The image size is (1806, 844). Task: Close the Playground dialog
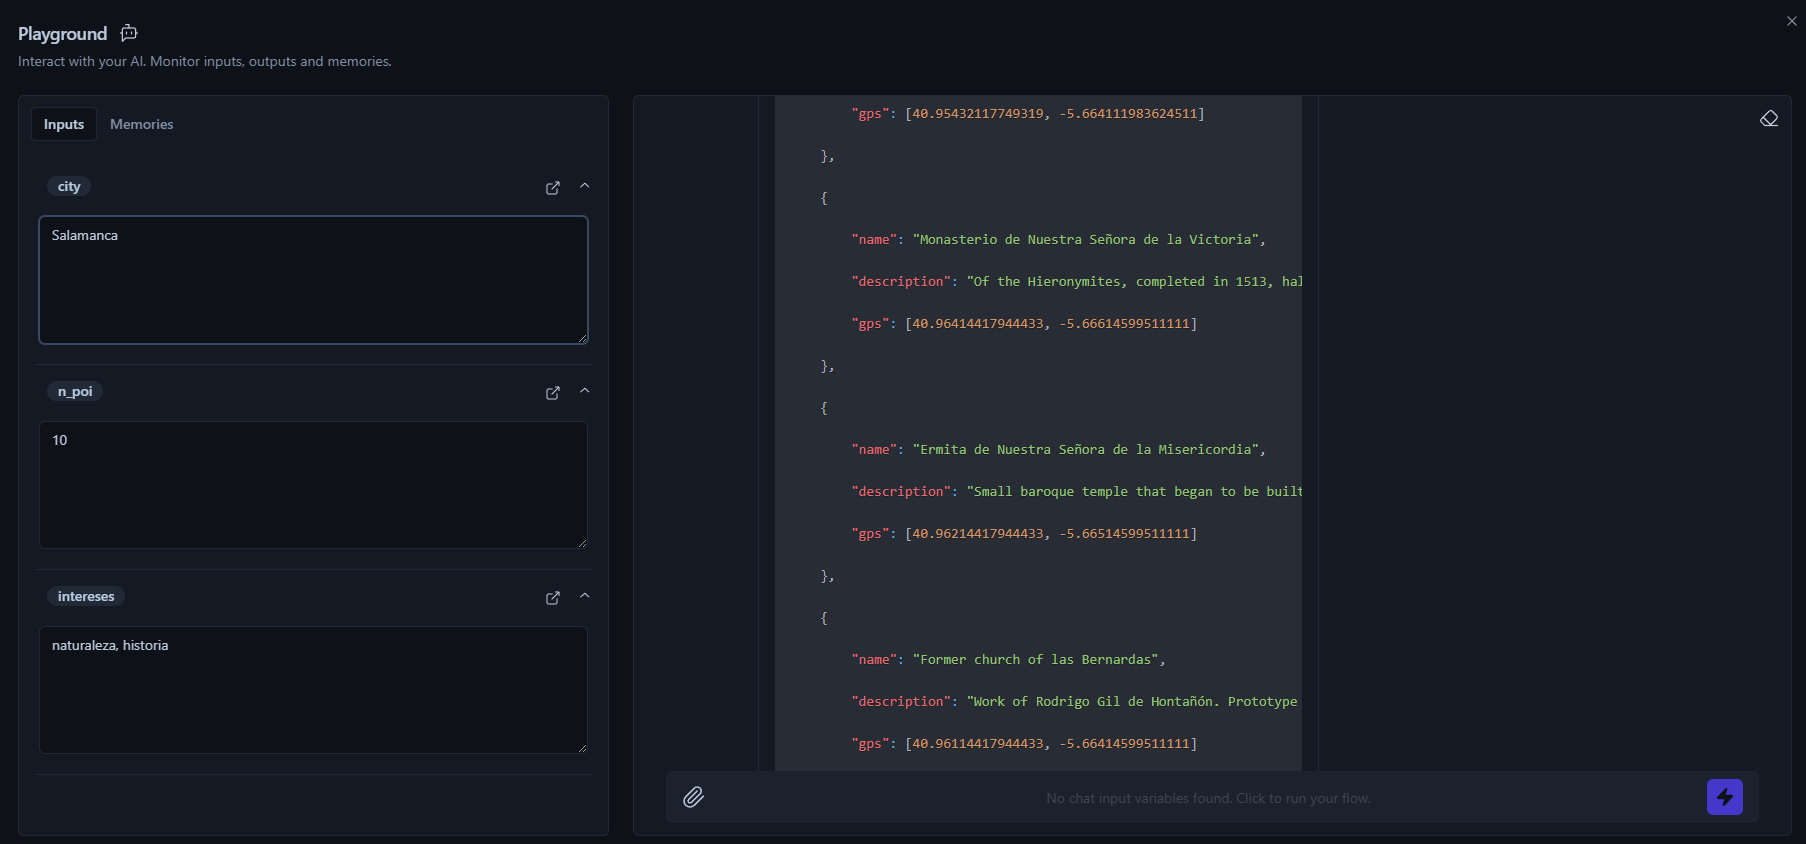(1791, 21)
